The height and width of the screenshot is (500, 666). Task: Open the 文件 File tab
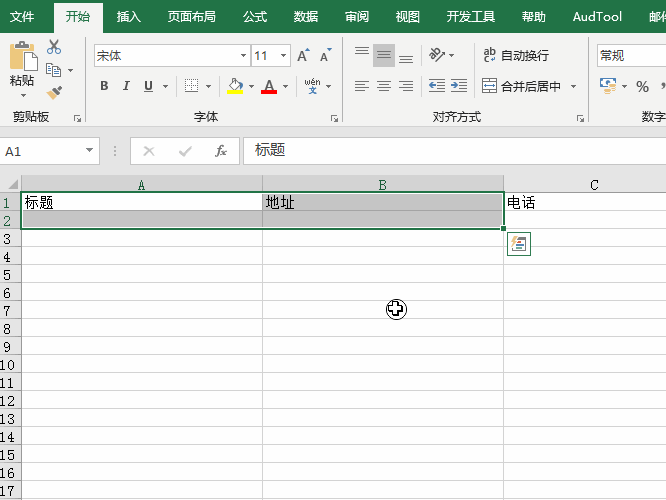22,17
